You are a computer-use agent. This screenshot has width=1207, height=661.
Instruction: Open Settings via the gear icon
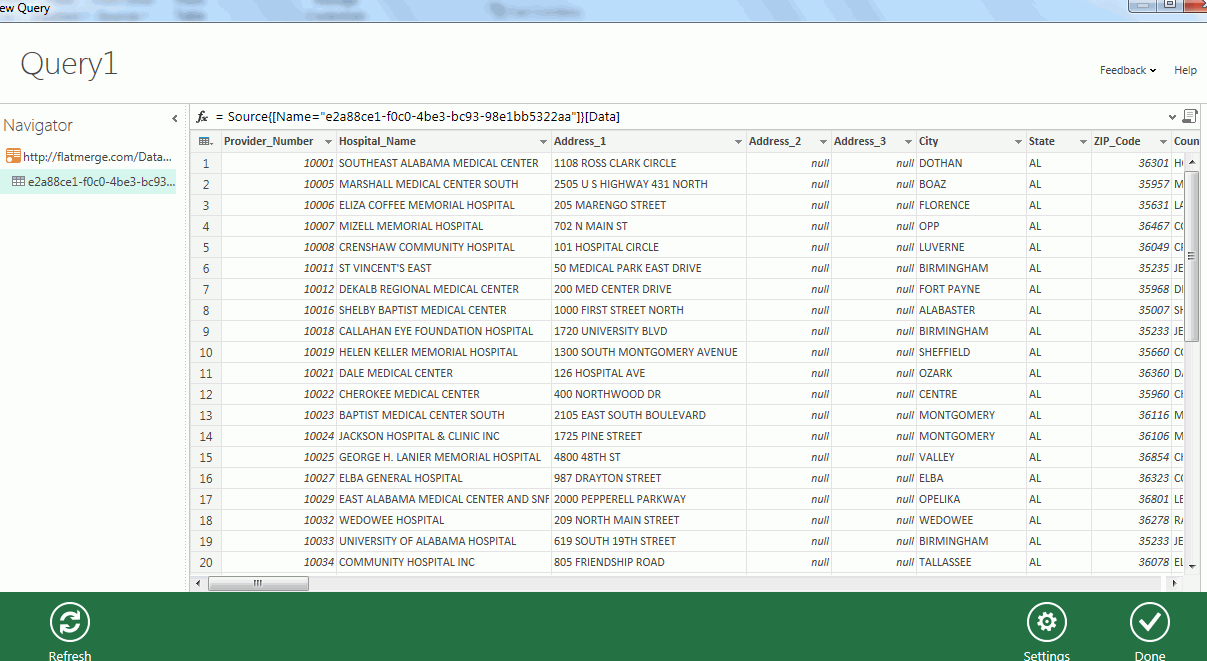coord(1046,622)
